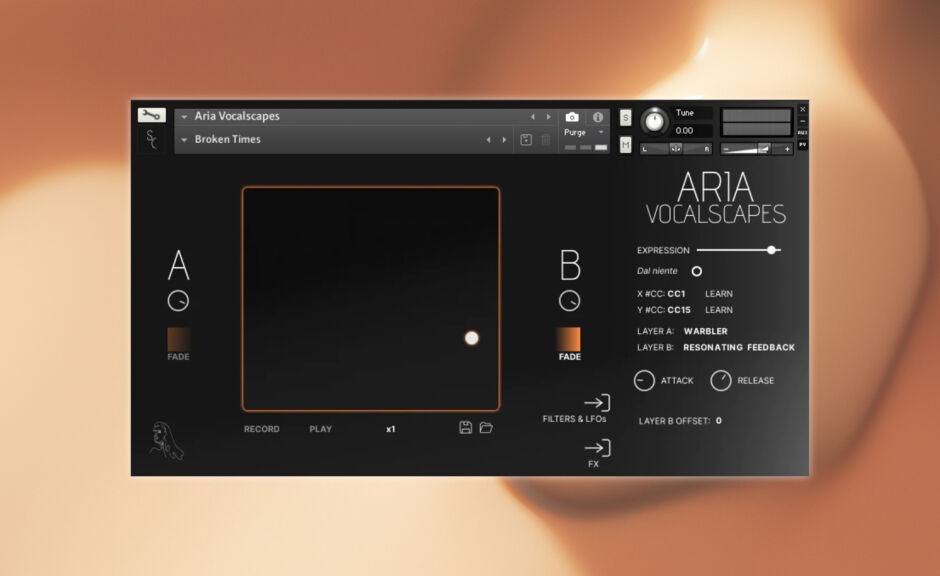Click the open folder icon under XY pad
The image size is (940, 576).
(x=486, y=428)
